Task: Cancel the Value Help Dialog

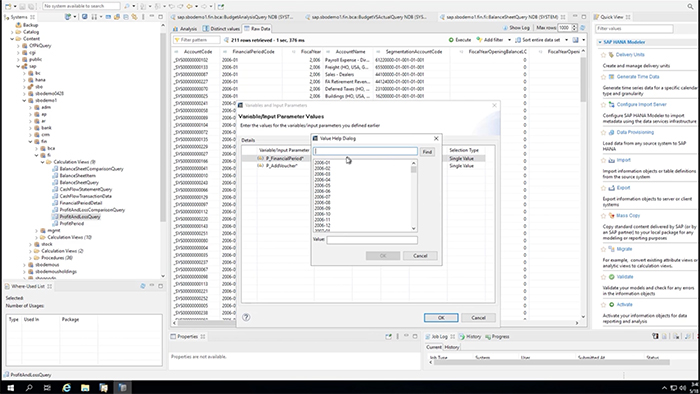Action: click(420, 256)
